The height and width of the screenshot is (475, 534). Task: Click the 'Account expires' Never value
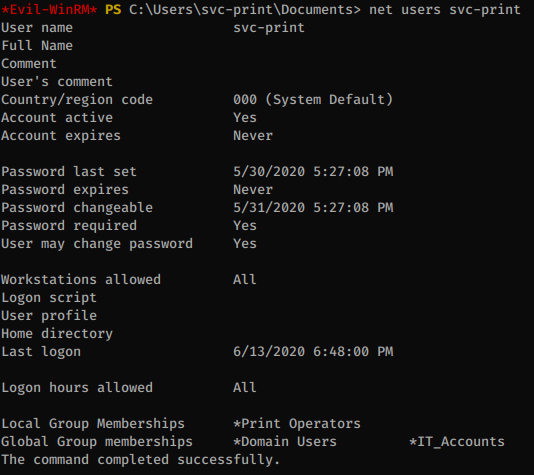253,136
